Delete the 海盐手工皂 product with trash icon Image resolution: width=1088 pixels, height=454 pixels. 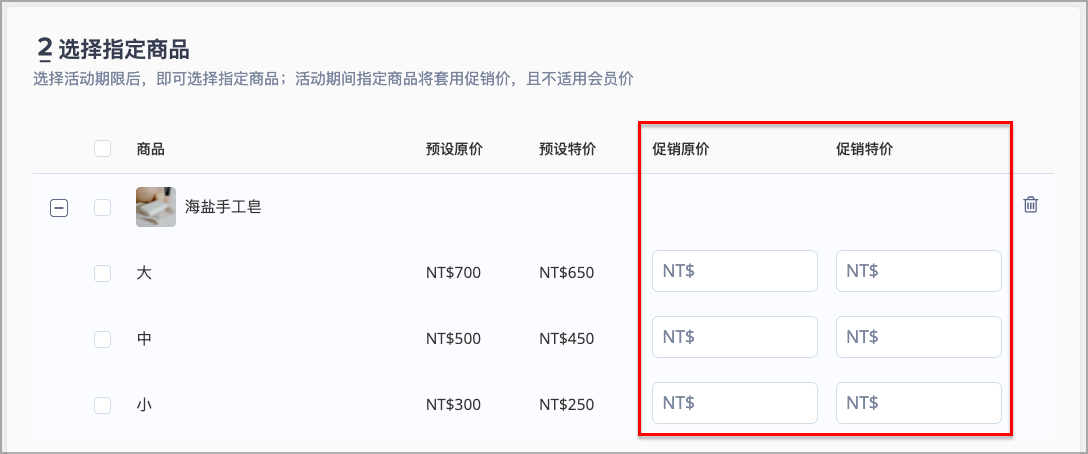(x=1030, y=205)
